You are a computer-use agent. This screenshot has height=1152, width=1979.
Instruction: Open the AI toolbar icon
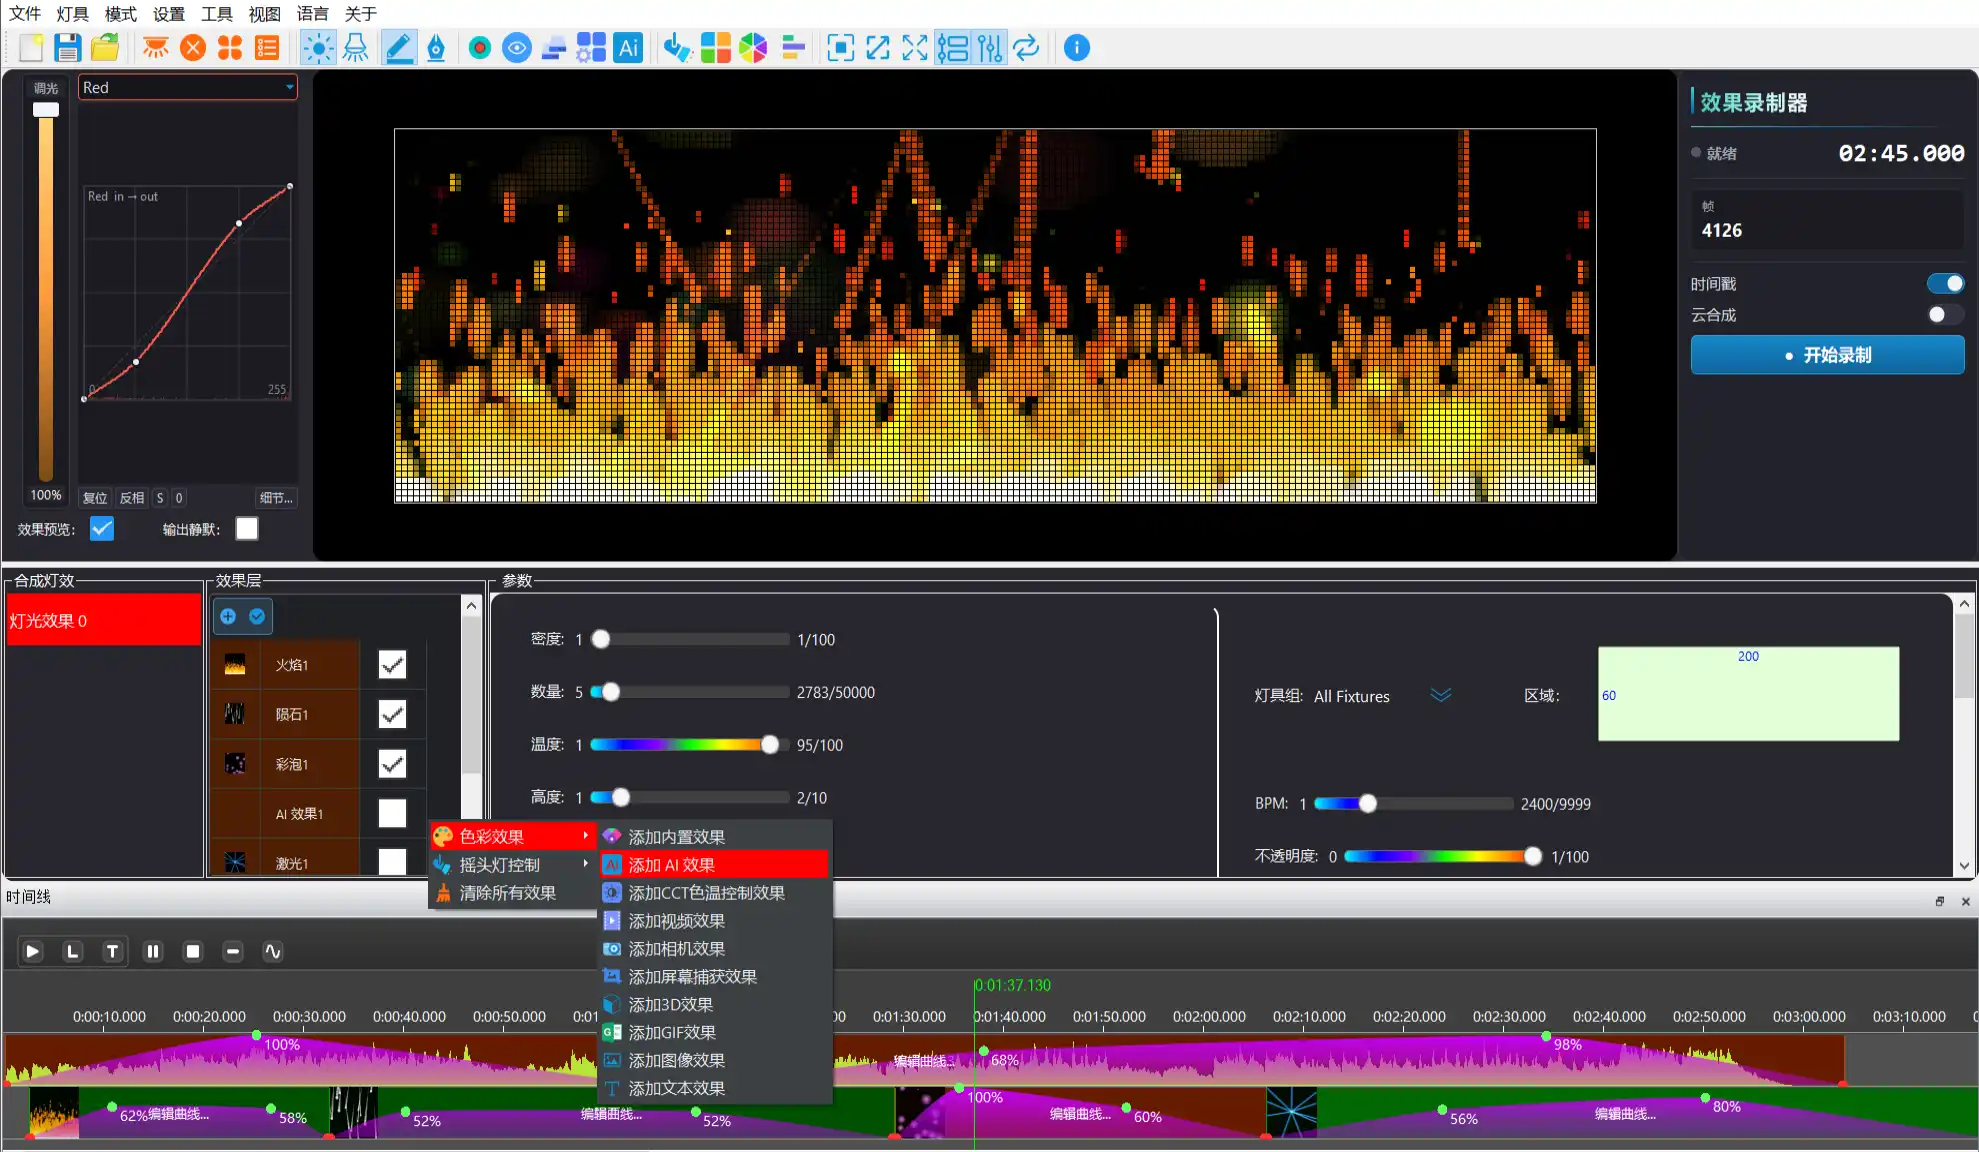click(x=628, y=47)
